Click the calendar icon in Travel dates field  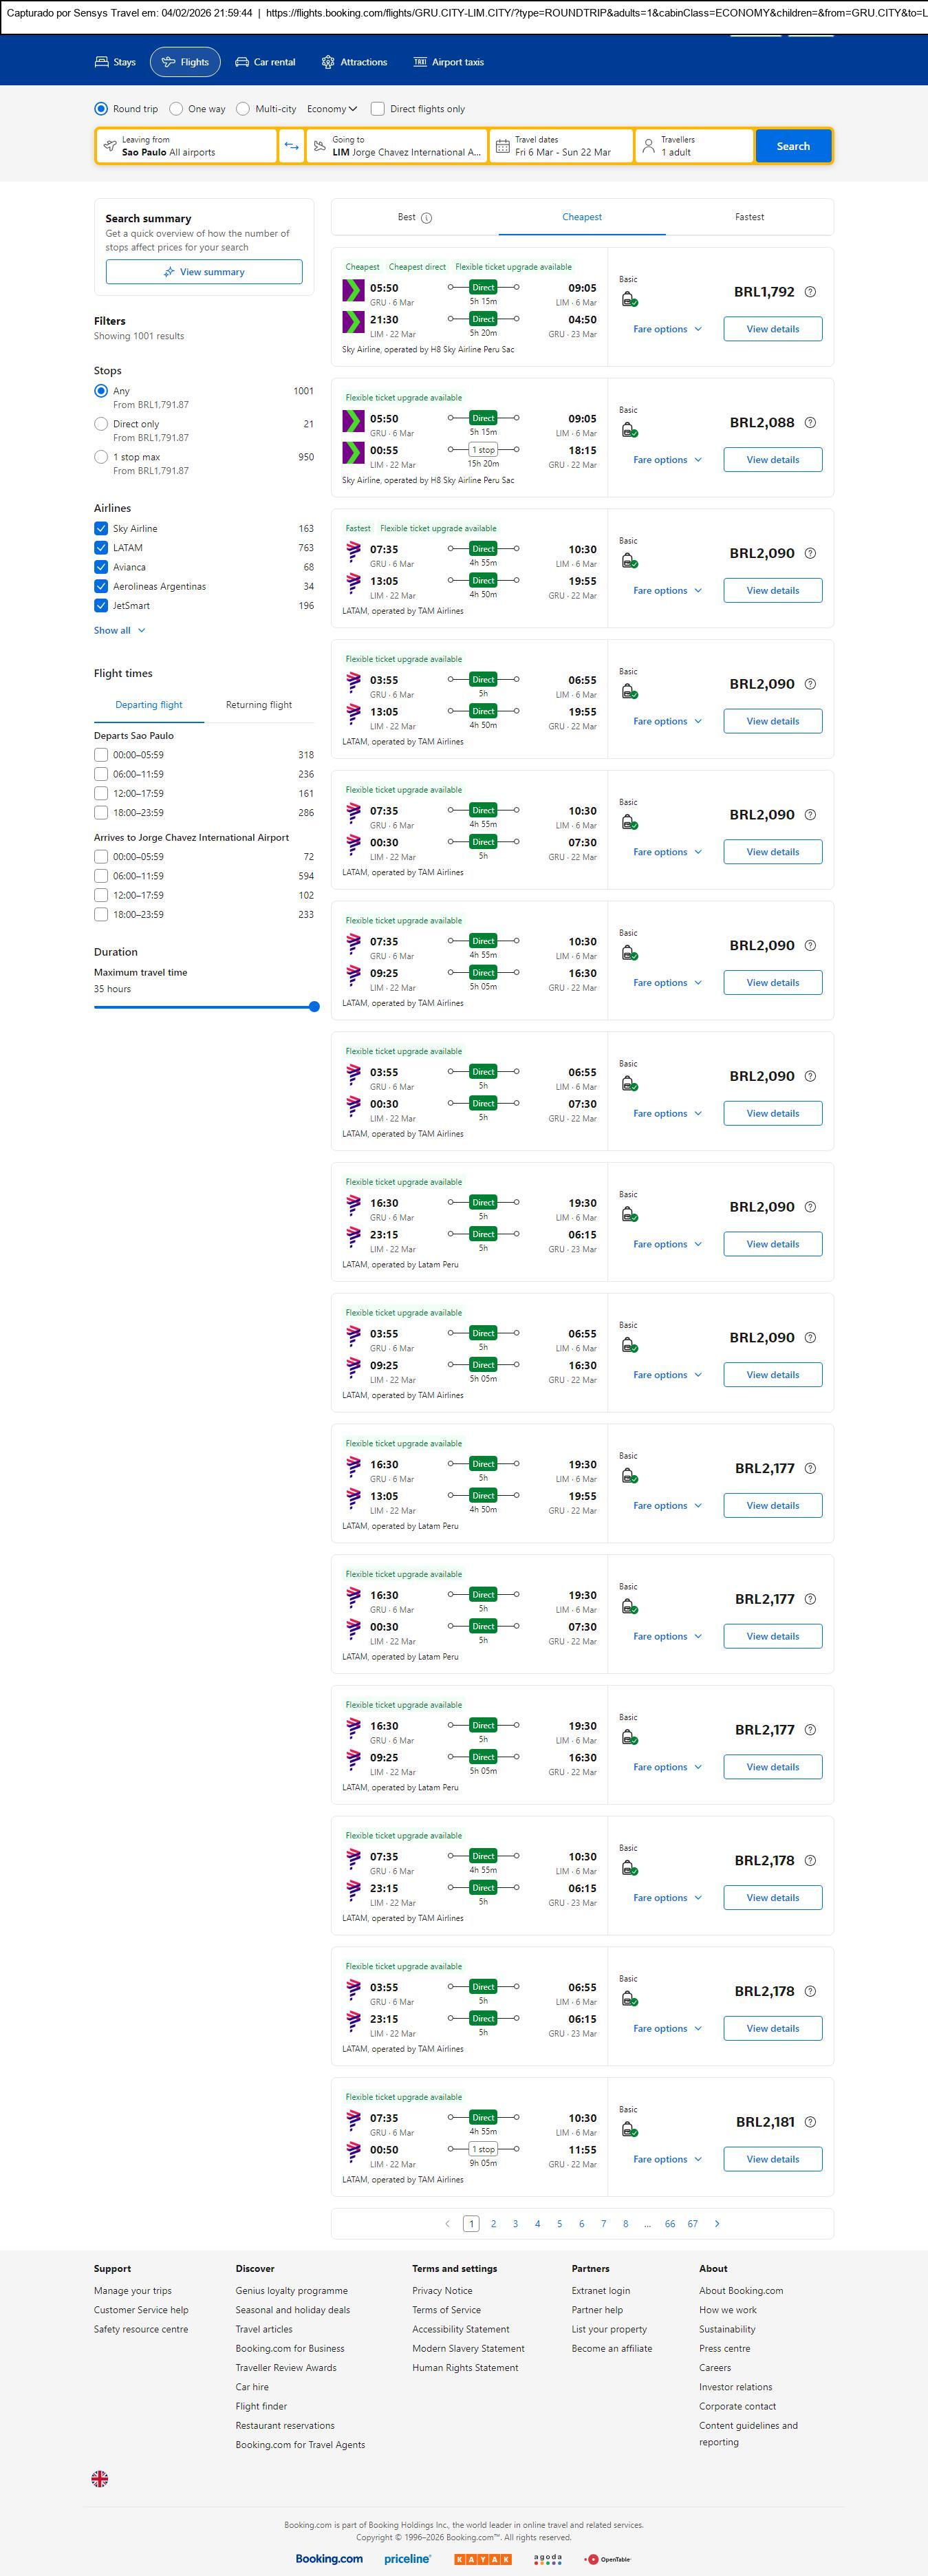pyautogui.click(x=503, y=146)
